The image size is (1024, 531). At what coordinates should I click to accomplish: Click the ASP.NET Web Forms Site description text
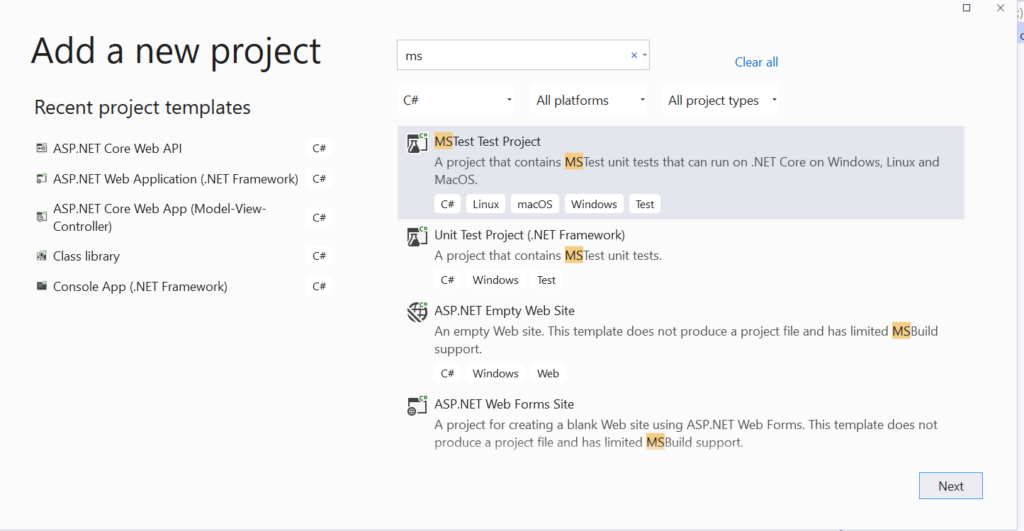coord(686,433)
